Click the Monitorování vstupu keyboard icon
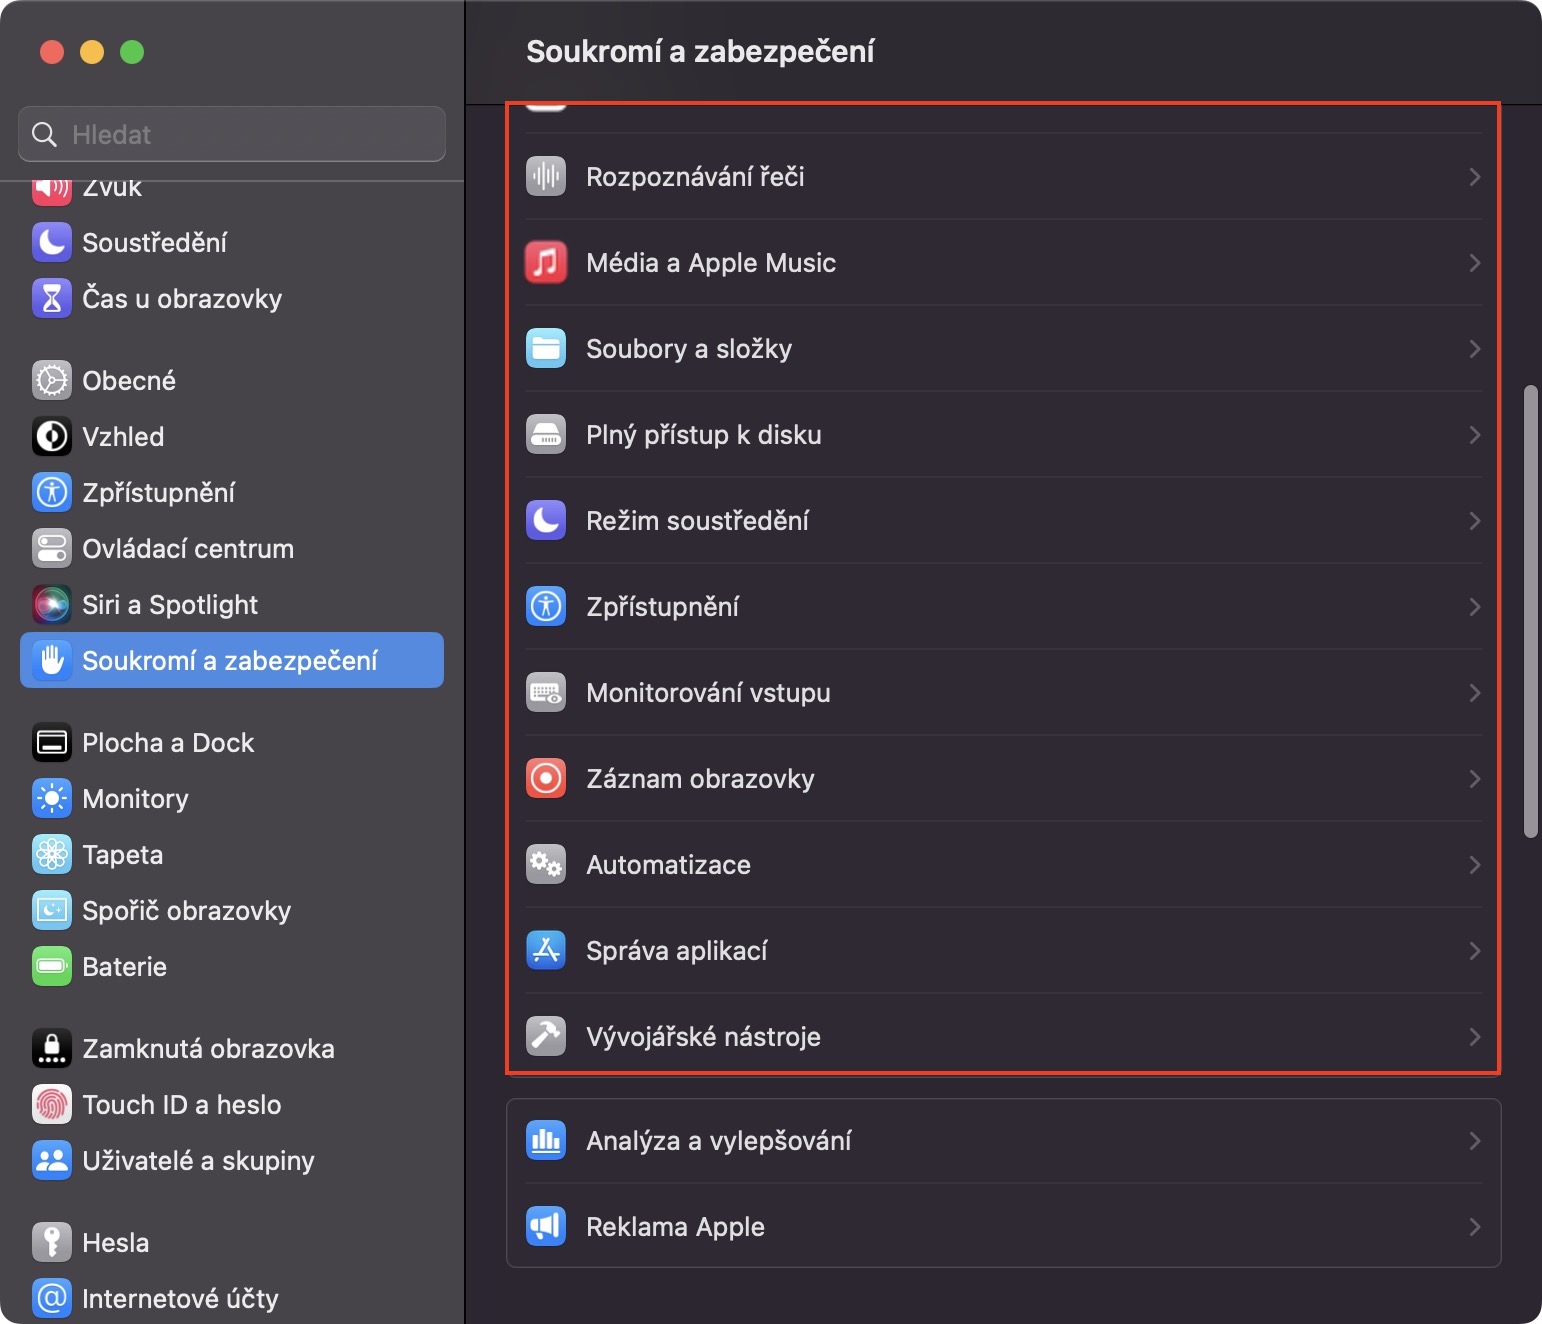The height and width of the screenshot is (1324, 1542). tap(546, 693)
